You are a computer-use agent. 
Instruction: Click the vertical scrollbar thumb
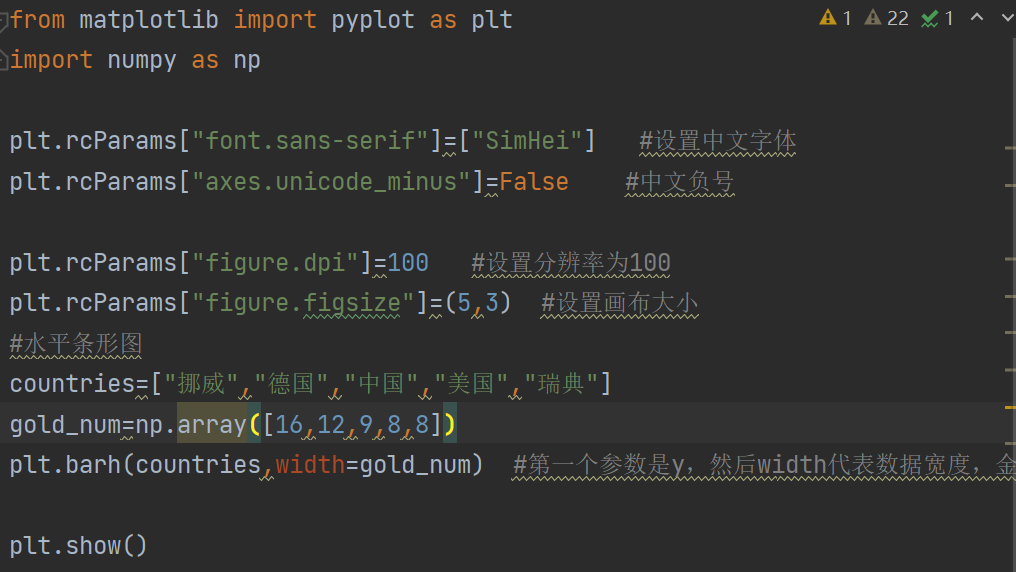point(1011,300)
